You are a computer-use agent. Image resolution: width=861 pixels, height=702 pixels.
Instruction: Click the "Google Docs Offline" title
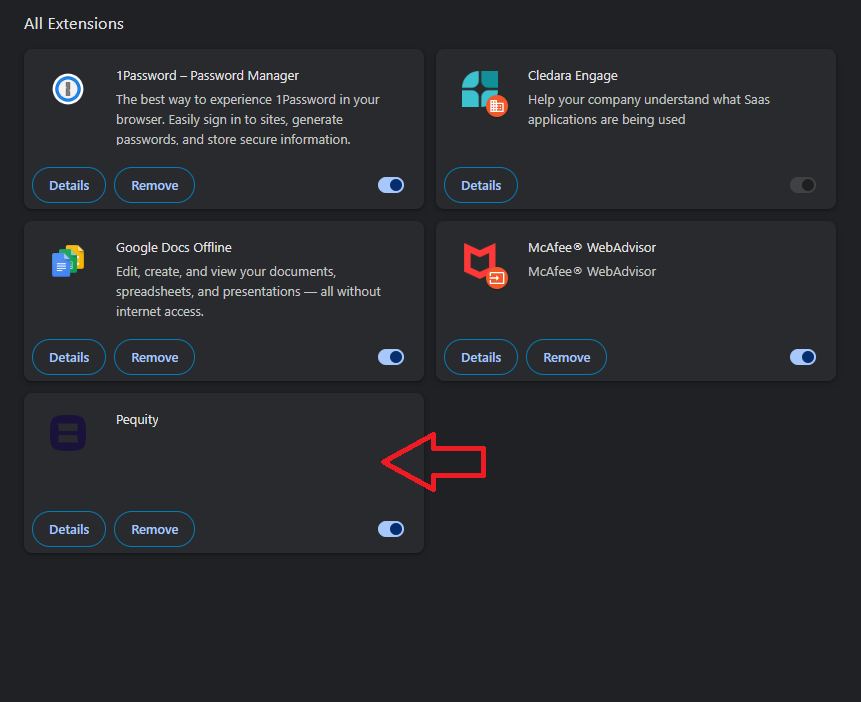[174, 248]
